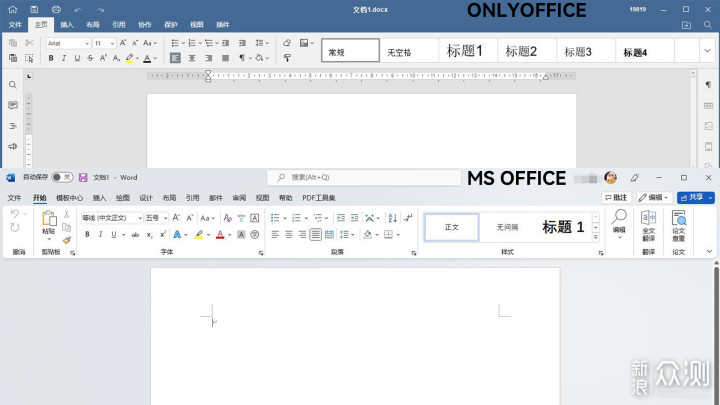Click Word format painter brush icon
720x405 pixels.
[67, 240]
